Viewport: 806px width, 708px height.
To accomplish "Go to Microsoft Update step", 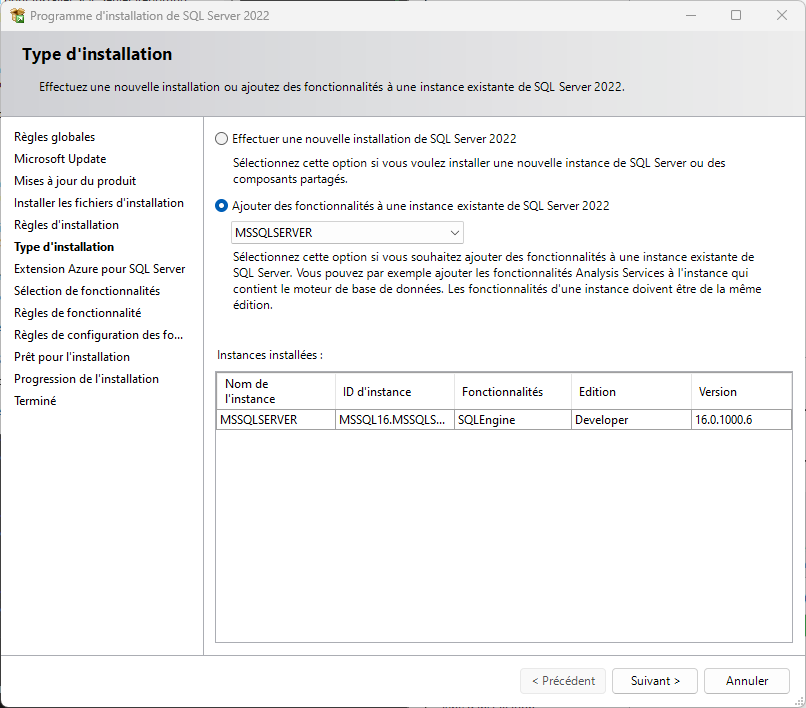I will click(x=60, y=159).
